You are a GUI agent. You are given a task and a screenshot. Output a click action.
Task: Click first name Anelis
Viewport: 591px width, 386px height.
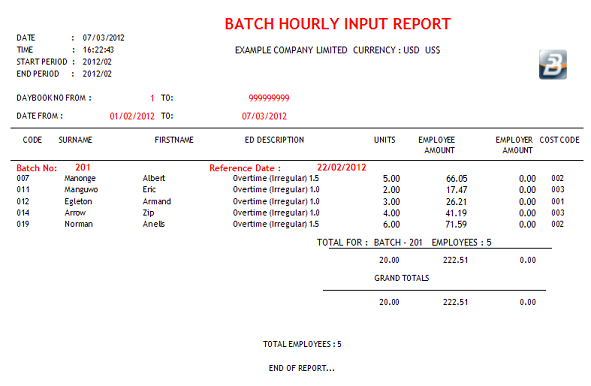[x=153, y=224]
